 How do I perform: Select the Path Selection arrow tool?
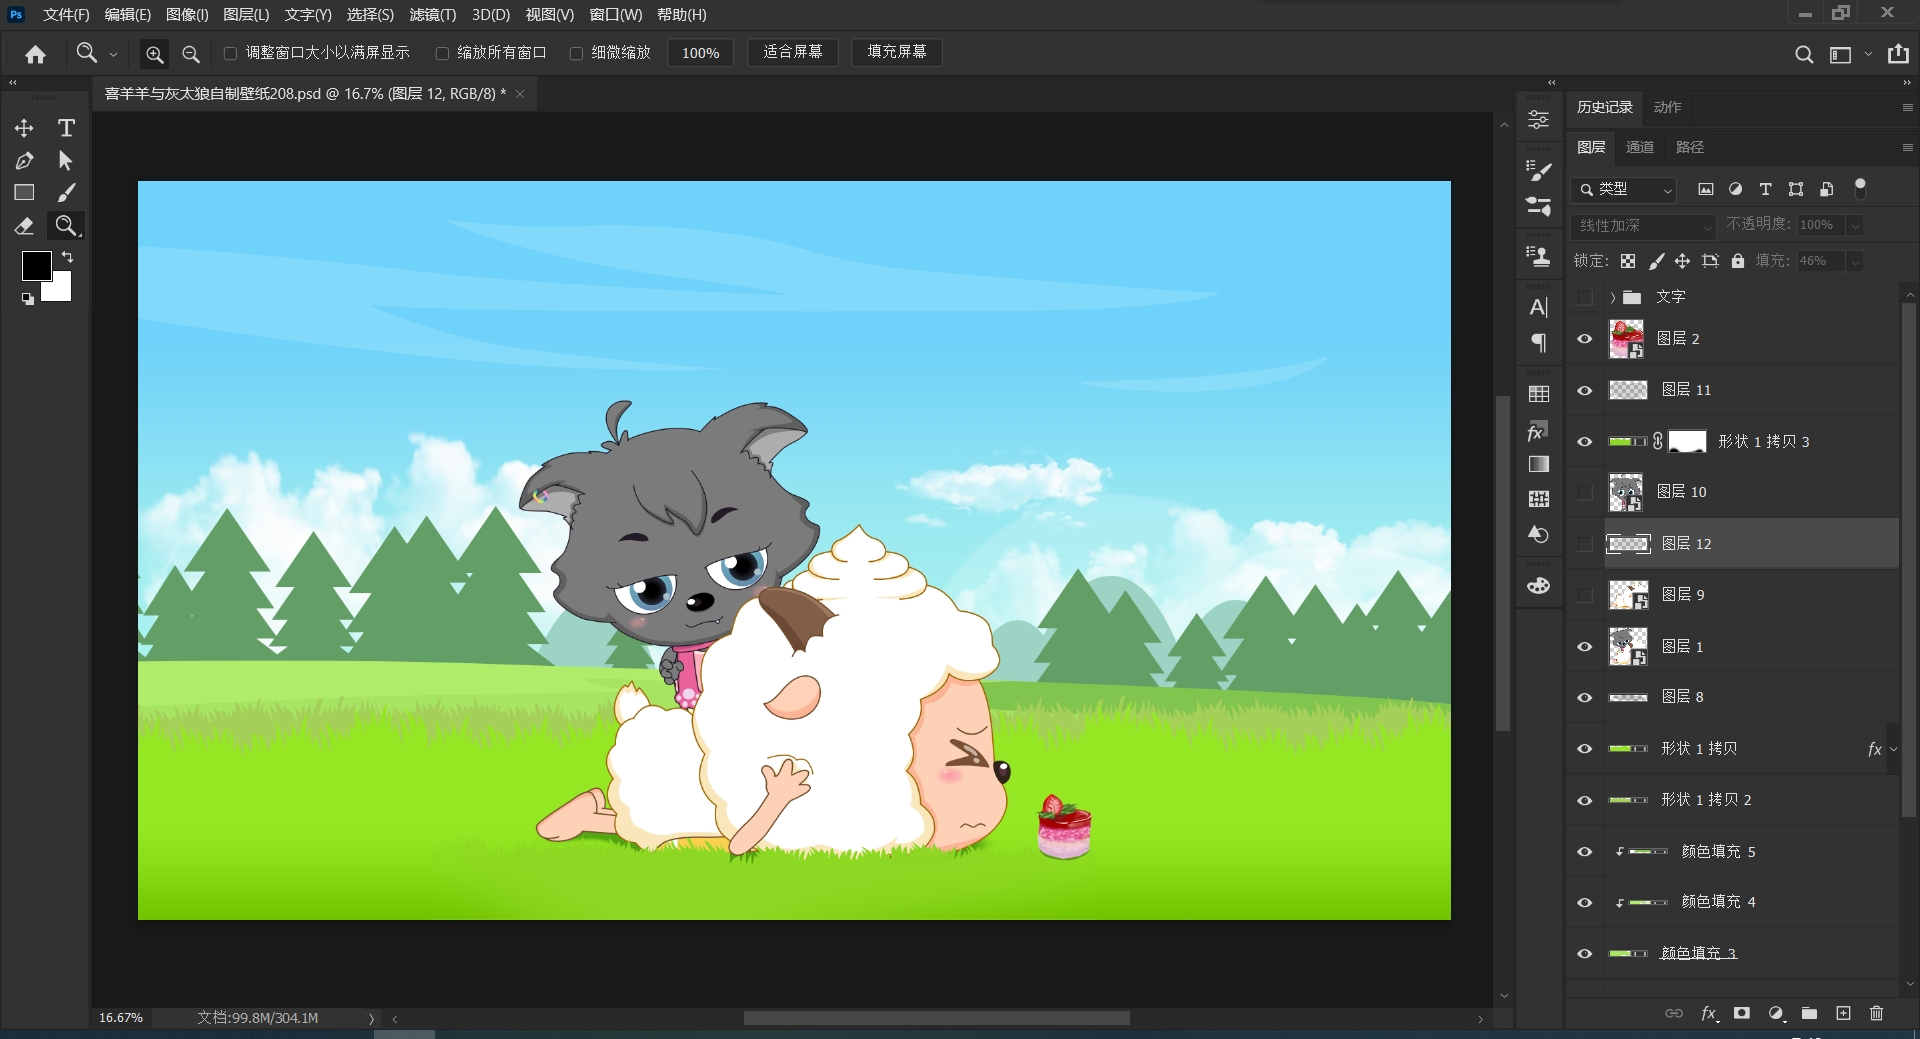coord(66,160)
